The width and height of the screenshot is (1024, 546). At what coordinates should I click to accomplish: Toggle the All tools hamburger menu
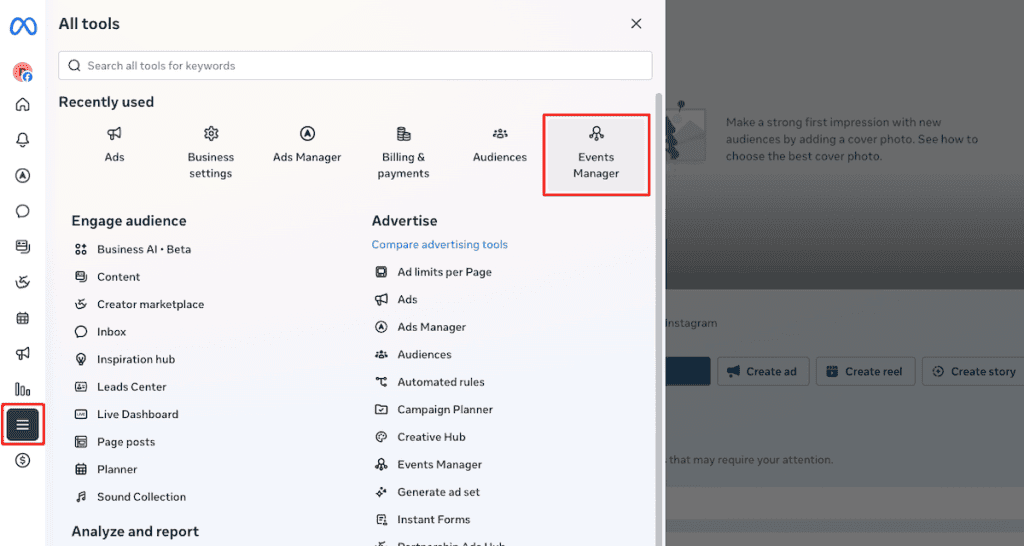23,425
